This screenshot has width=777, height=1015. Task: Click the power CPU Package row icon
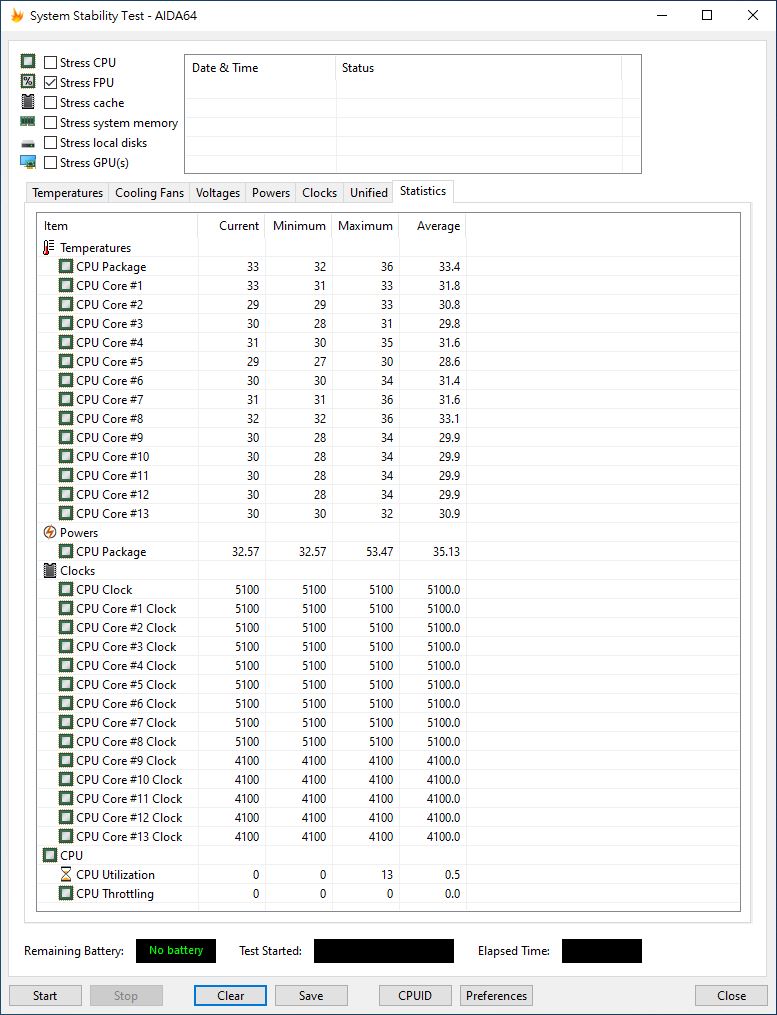click(65, 552)
